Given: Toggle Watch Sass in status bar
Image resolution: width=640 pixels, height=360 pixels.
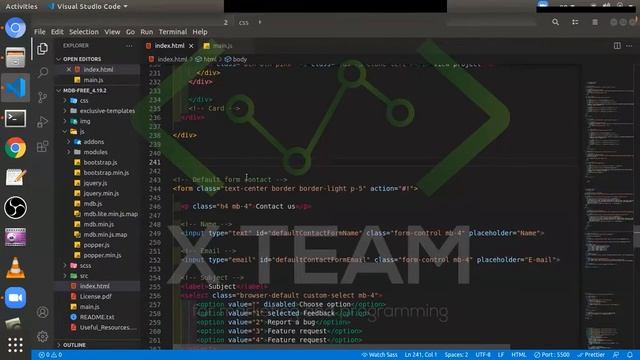Looking at the screenshot, I should 379,355.
